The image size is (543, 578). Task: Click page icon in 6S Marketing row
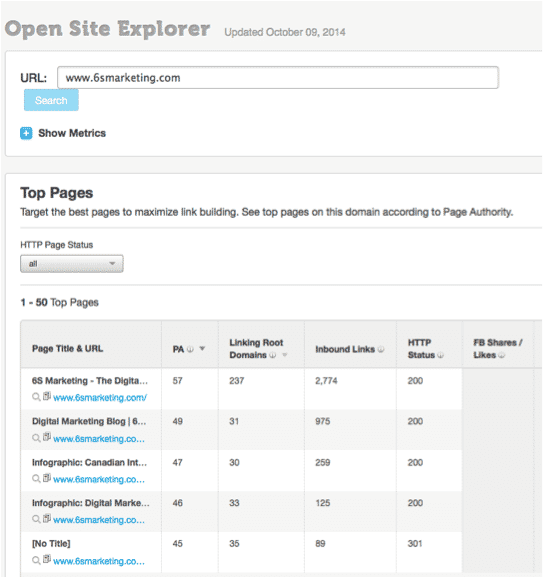(x=47, y=396)
